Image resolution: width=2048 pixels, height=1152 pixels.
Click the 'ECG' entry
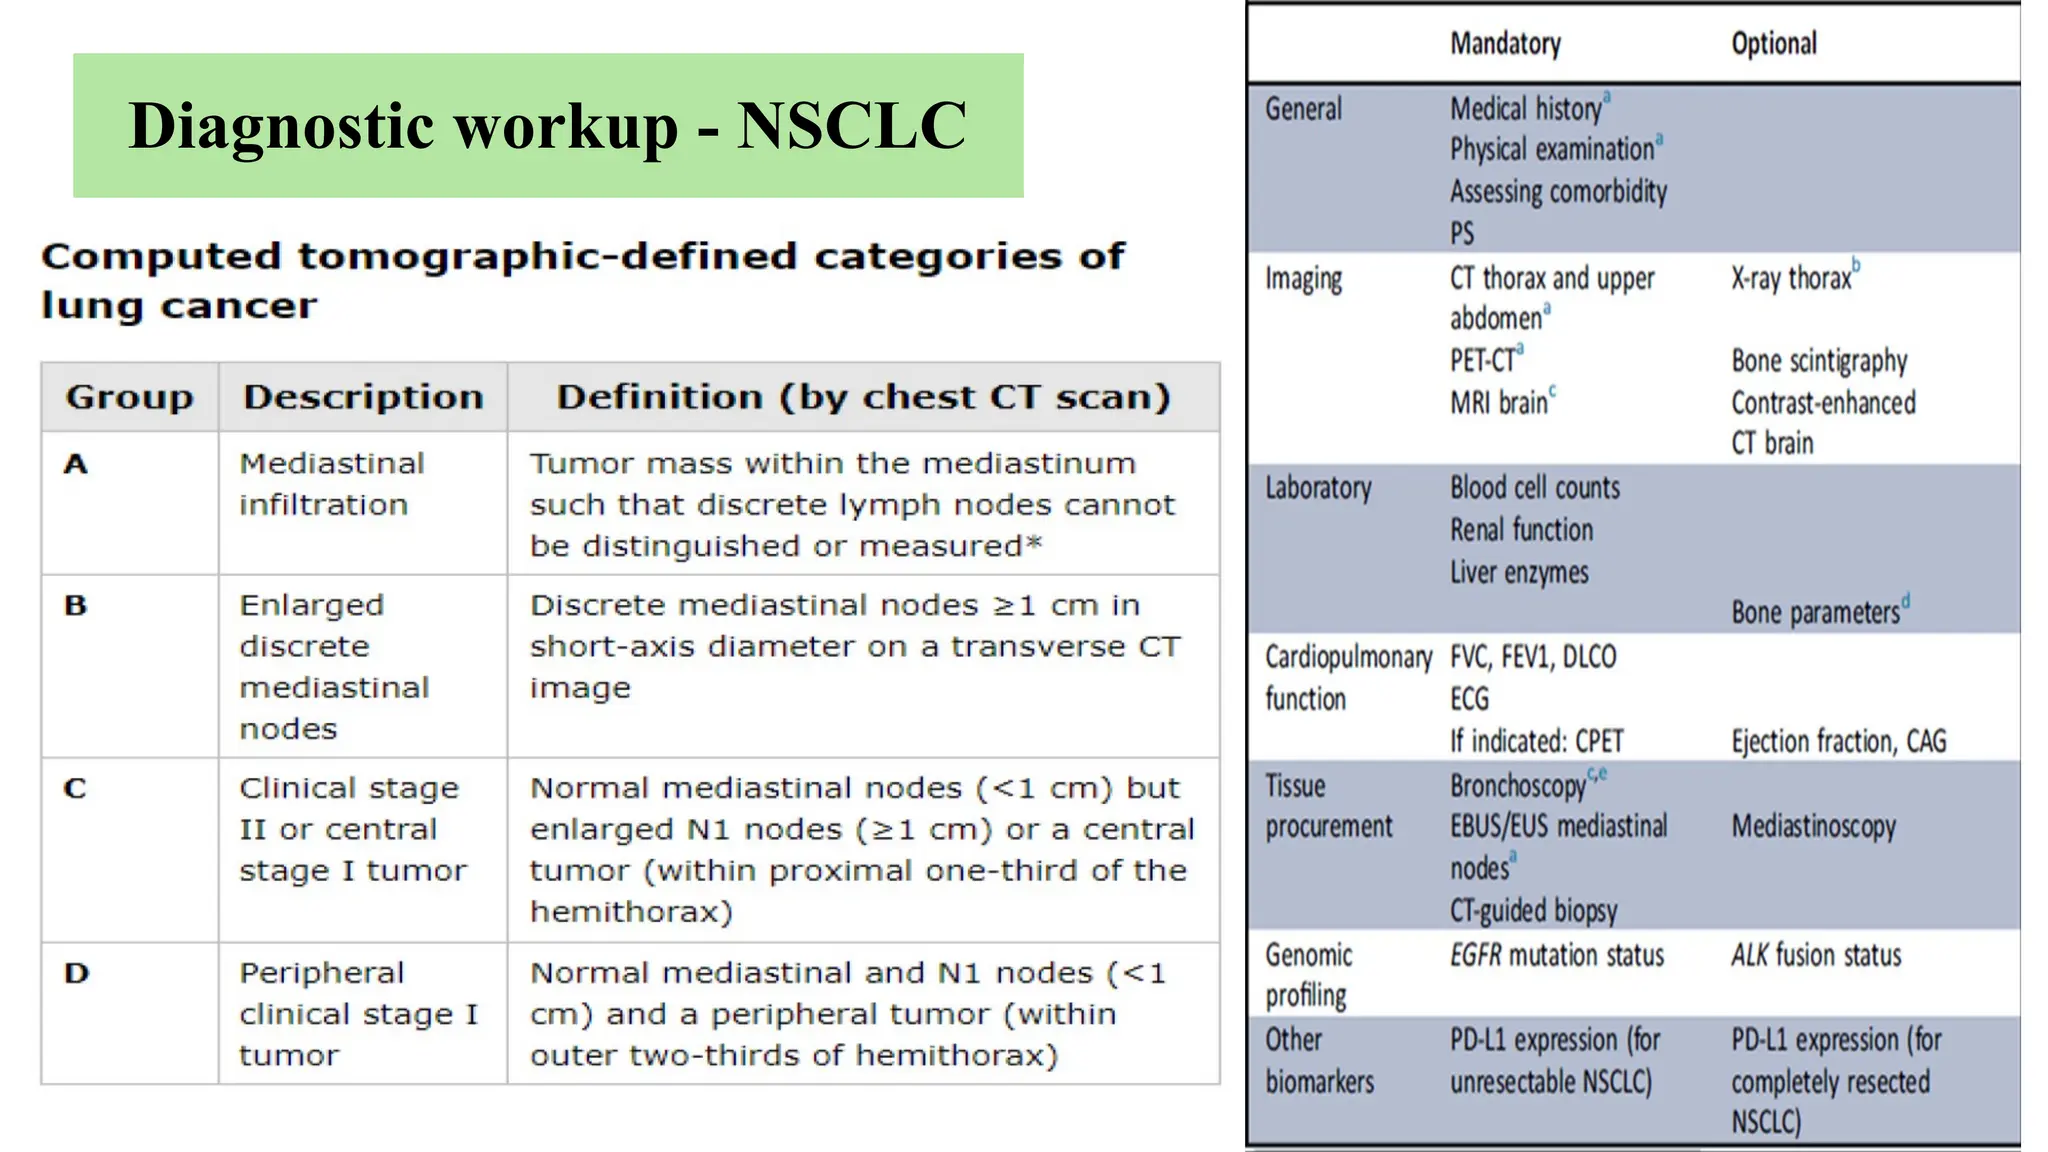click(1469, 699)
